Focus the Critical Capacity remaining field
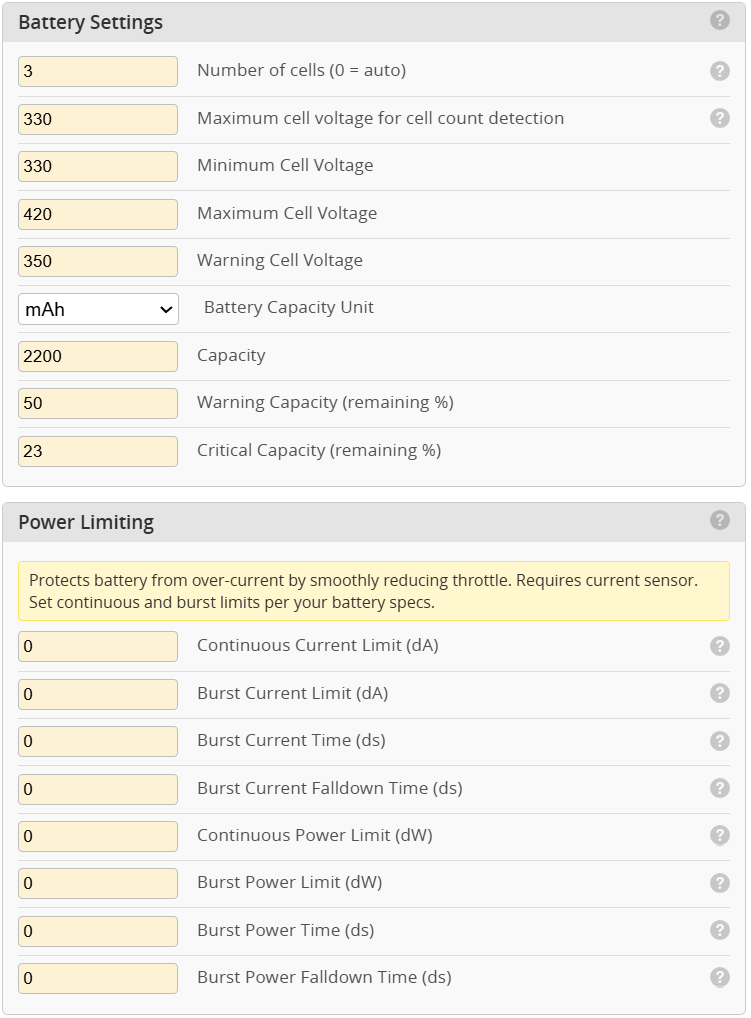The height and width of the screenshot is (1018, 751). coord(98,451)
